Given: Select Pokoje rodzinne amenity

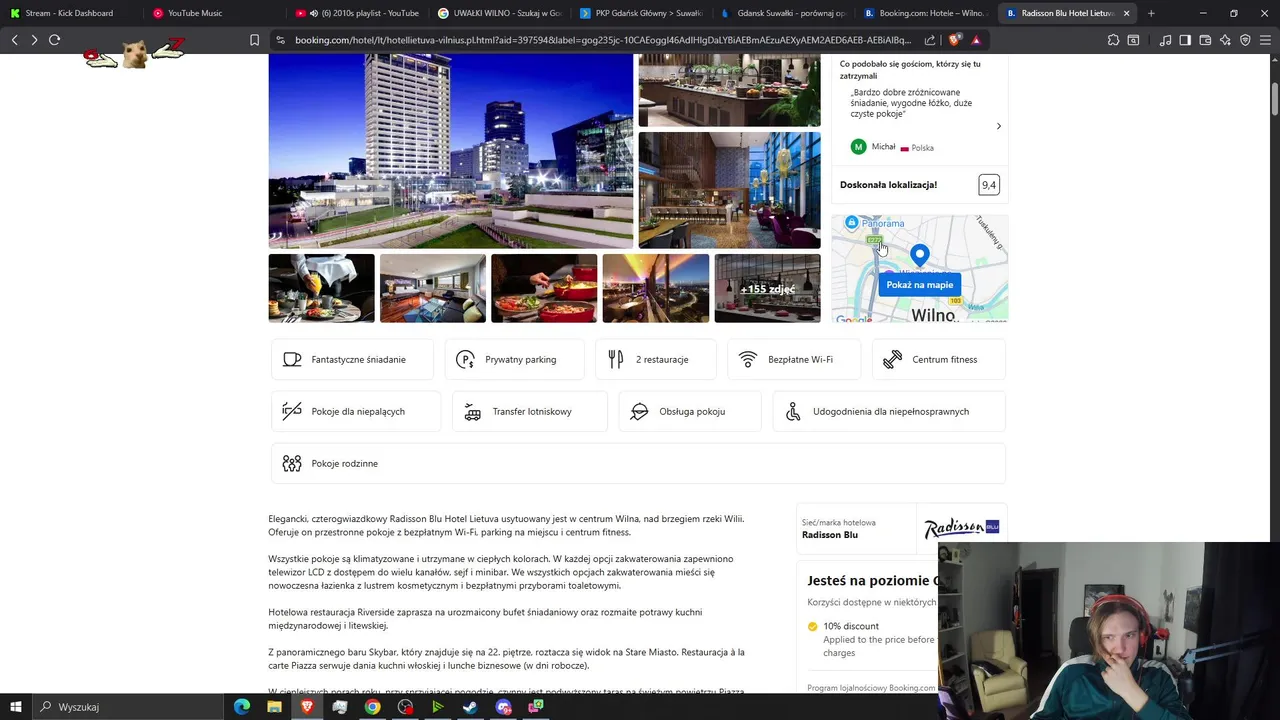Looking at the screenshot, I should tap(638, 463).
